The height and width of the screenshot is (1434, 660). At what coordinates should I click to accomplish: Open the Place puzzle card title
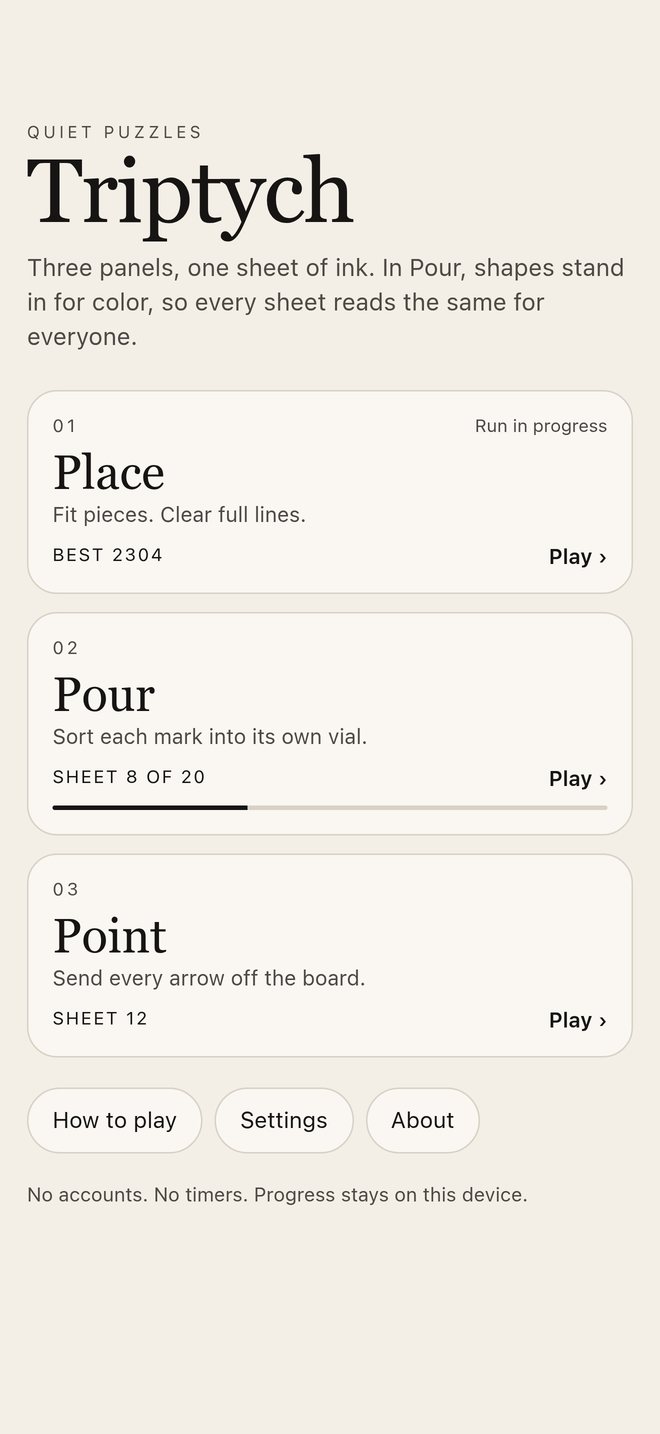[x=108, y=472]
